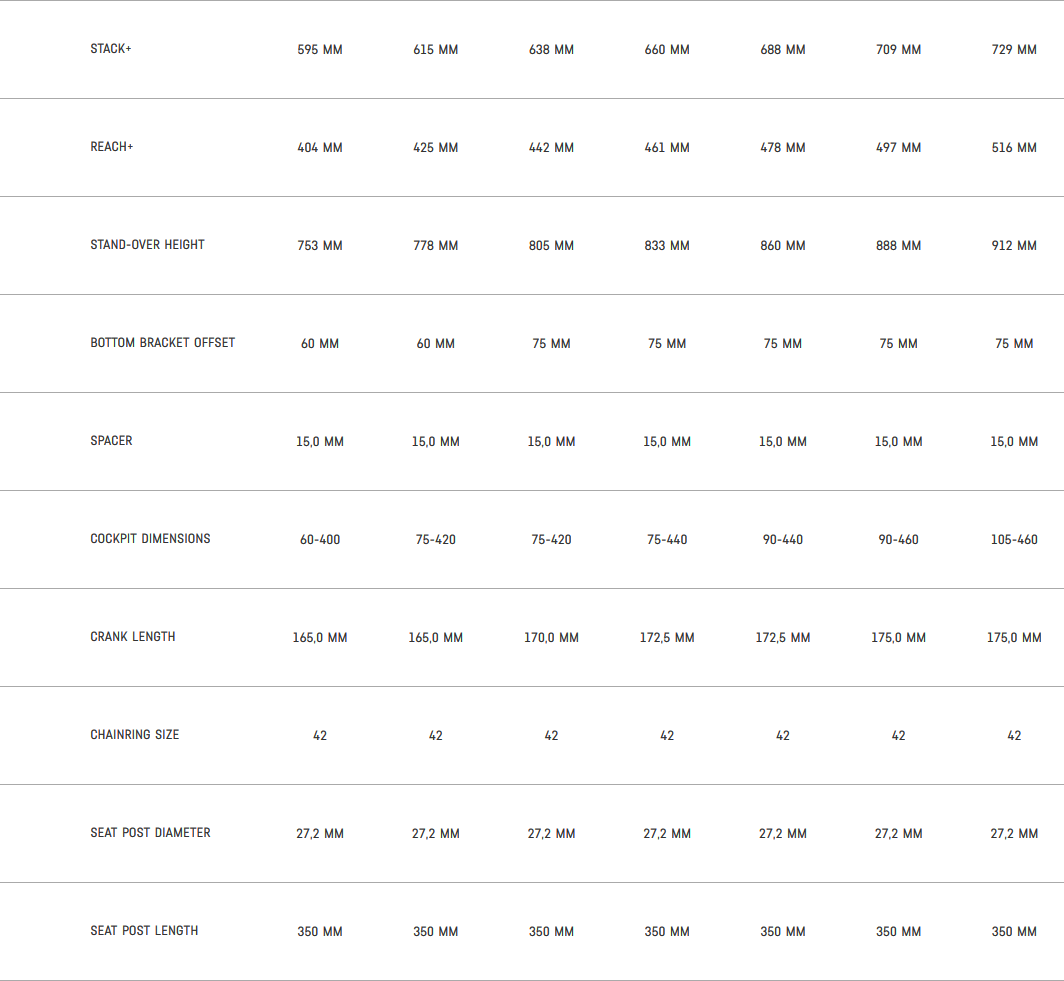
Task: Select the 105-460 cockpit dimension
Action: [1014, 540]
